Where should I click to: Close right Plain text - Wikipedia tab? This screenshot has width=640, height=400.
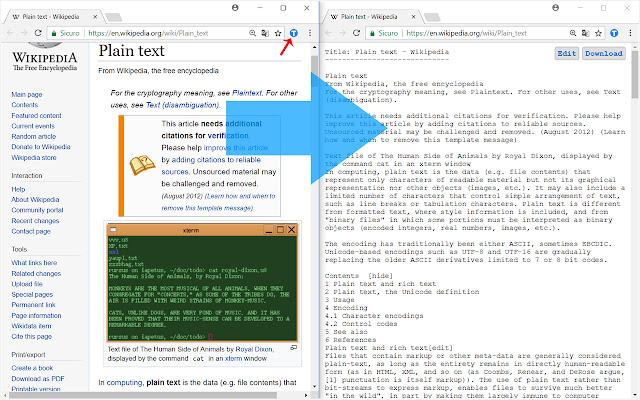[x=413, y=17]
